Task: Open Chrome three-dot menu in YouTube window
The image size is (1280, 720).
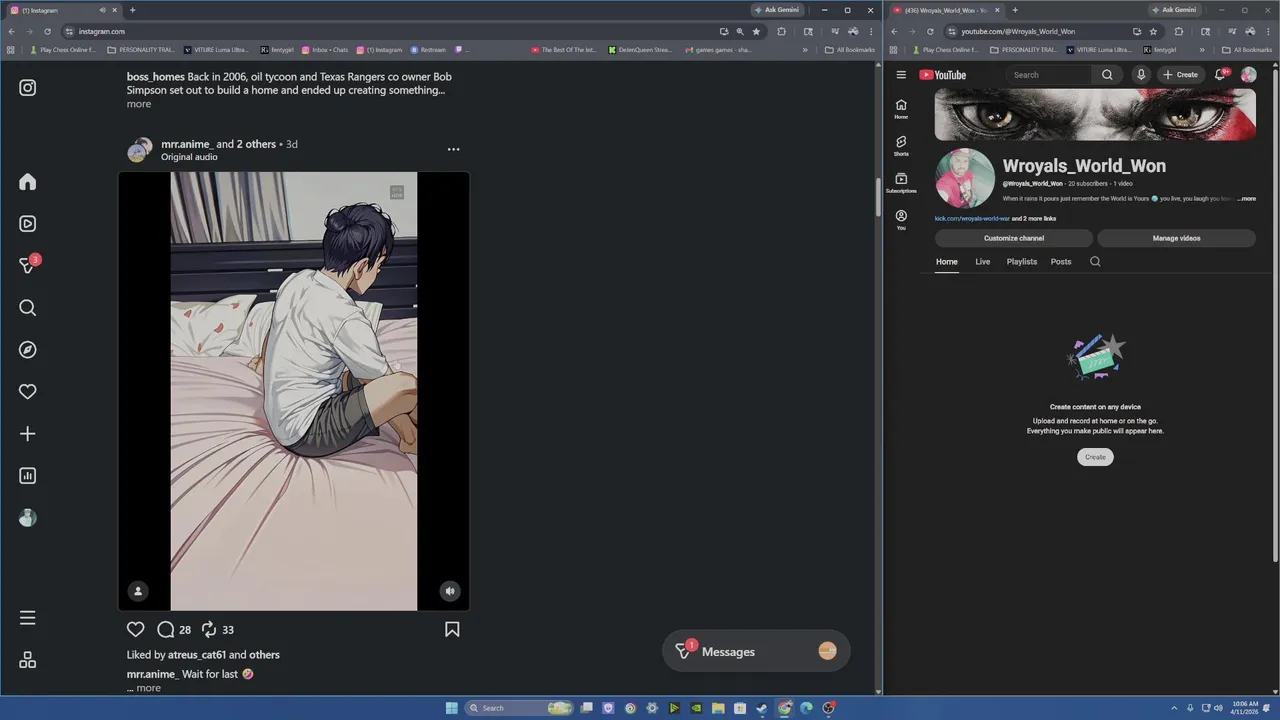Action: point(1270,31)
